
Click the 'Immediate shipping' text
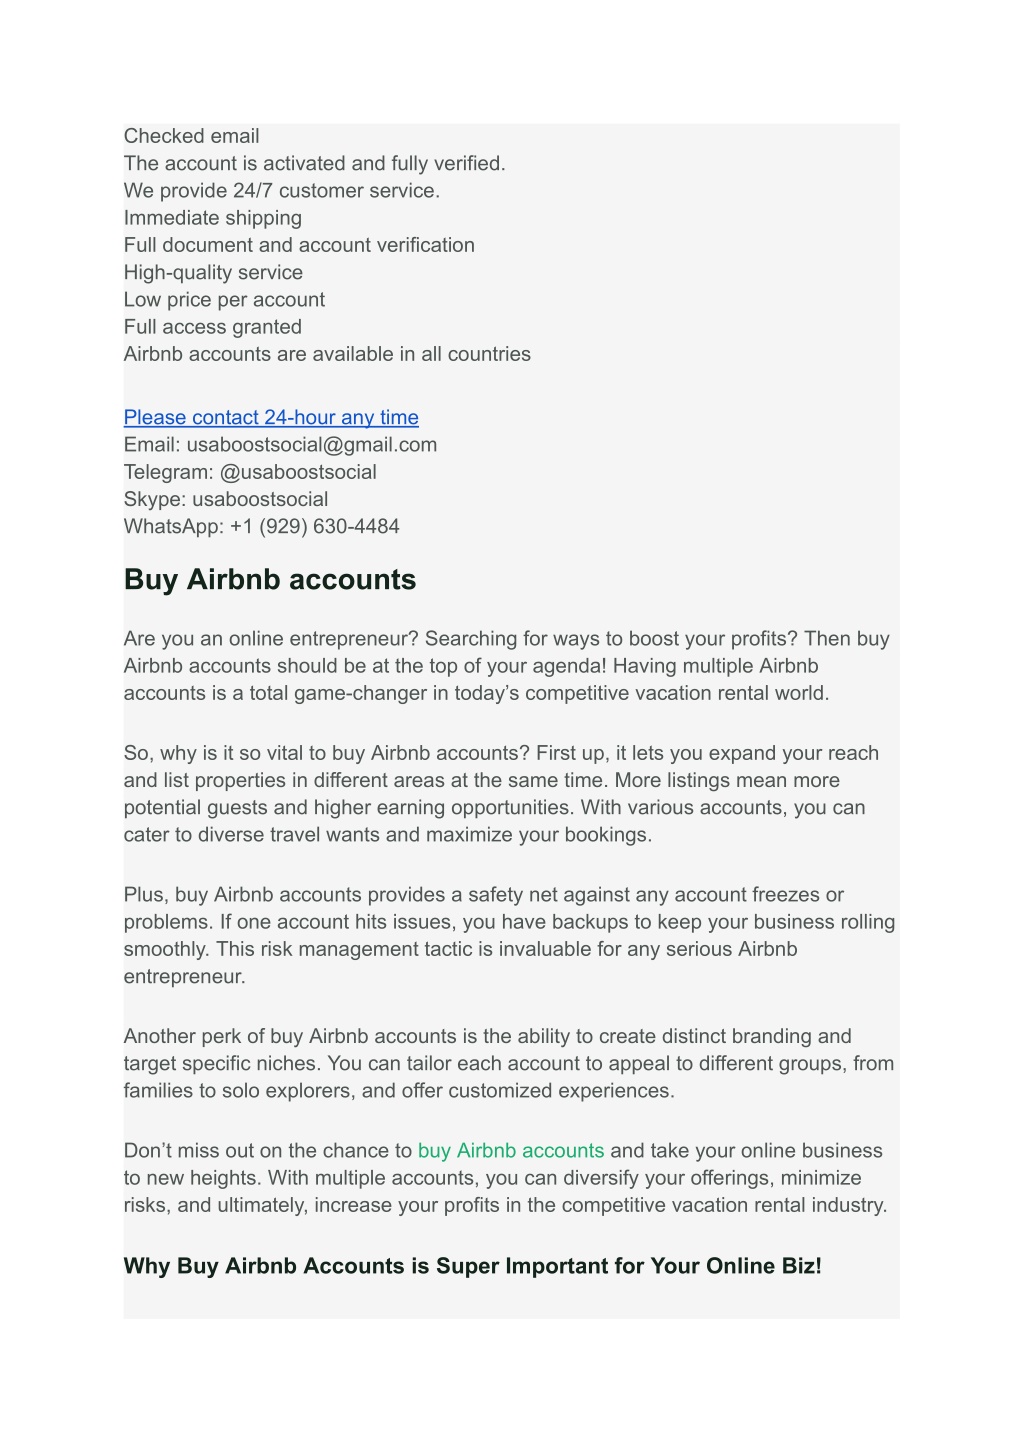pos(213,217)
